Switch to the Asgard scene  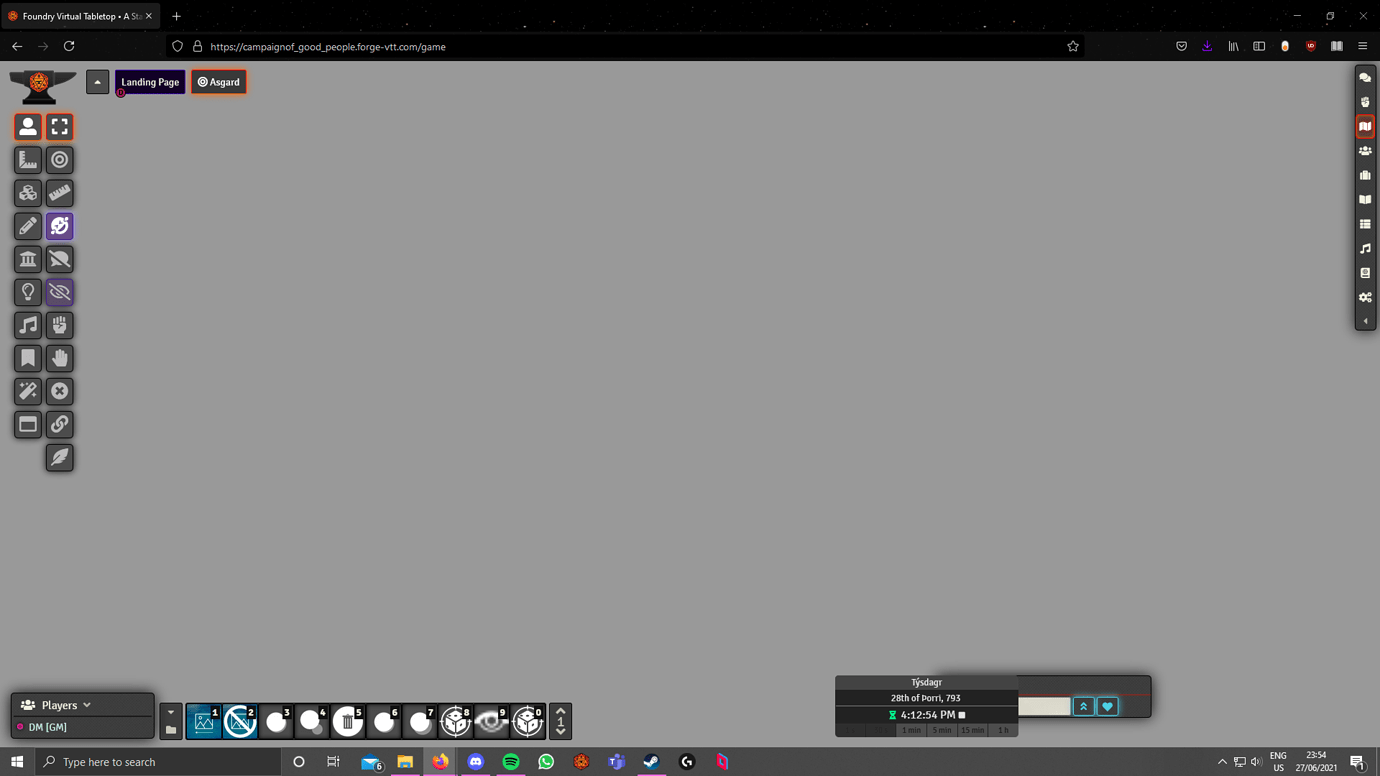[218, 81]
